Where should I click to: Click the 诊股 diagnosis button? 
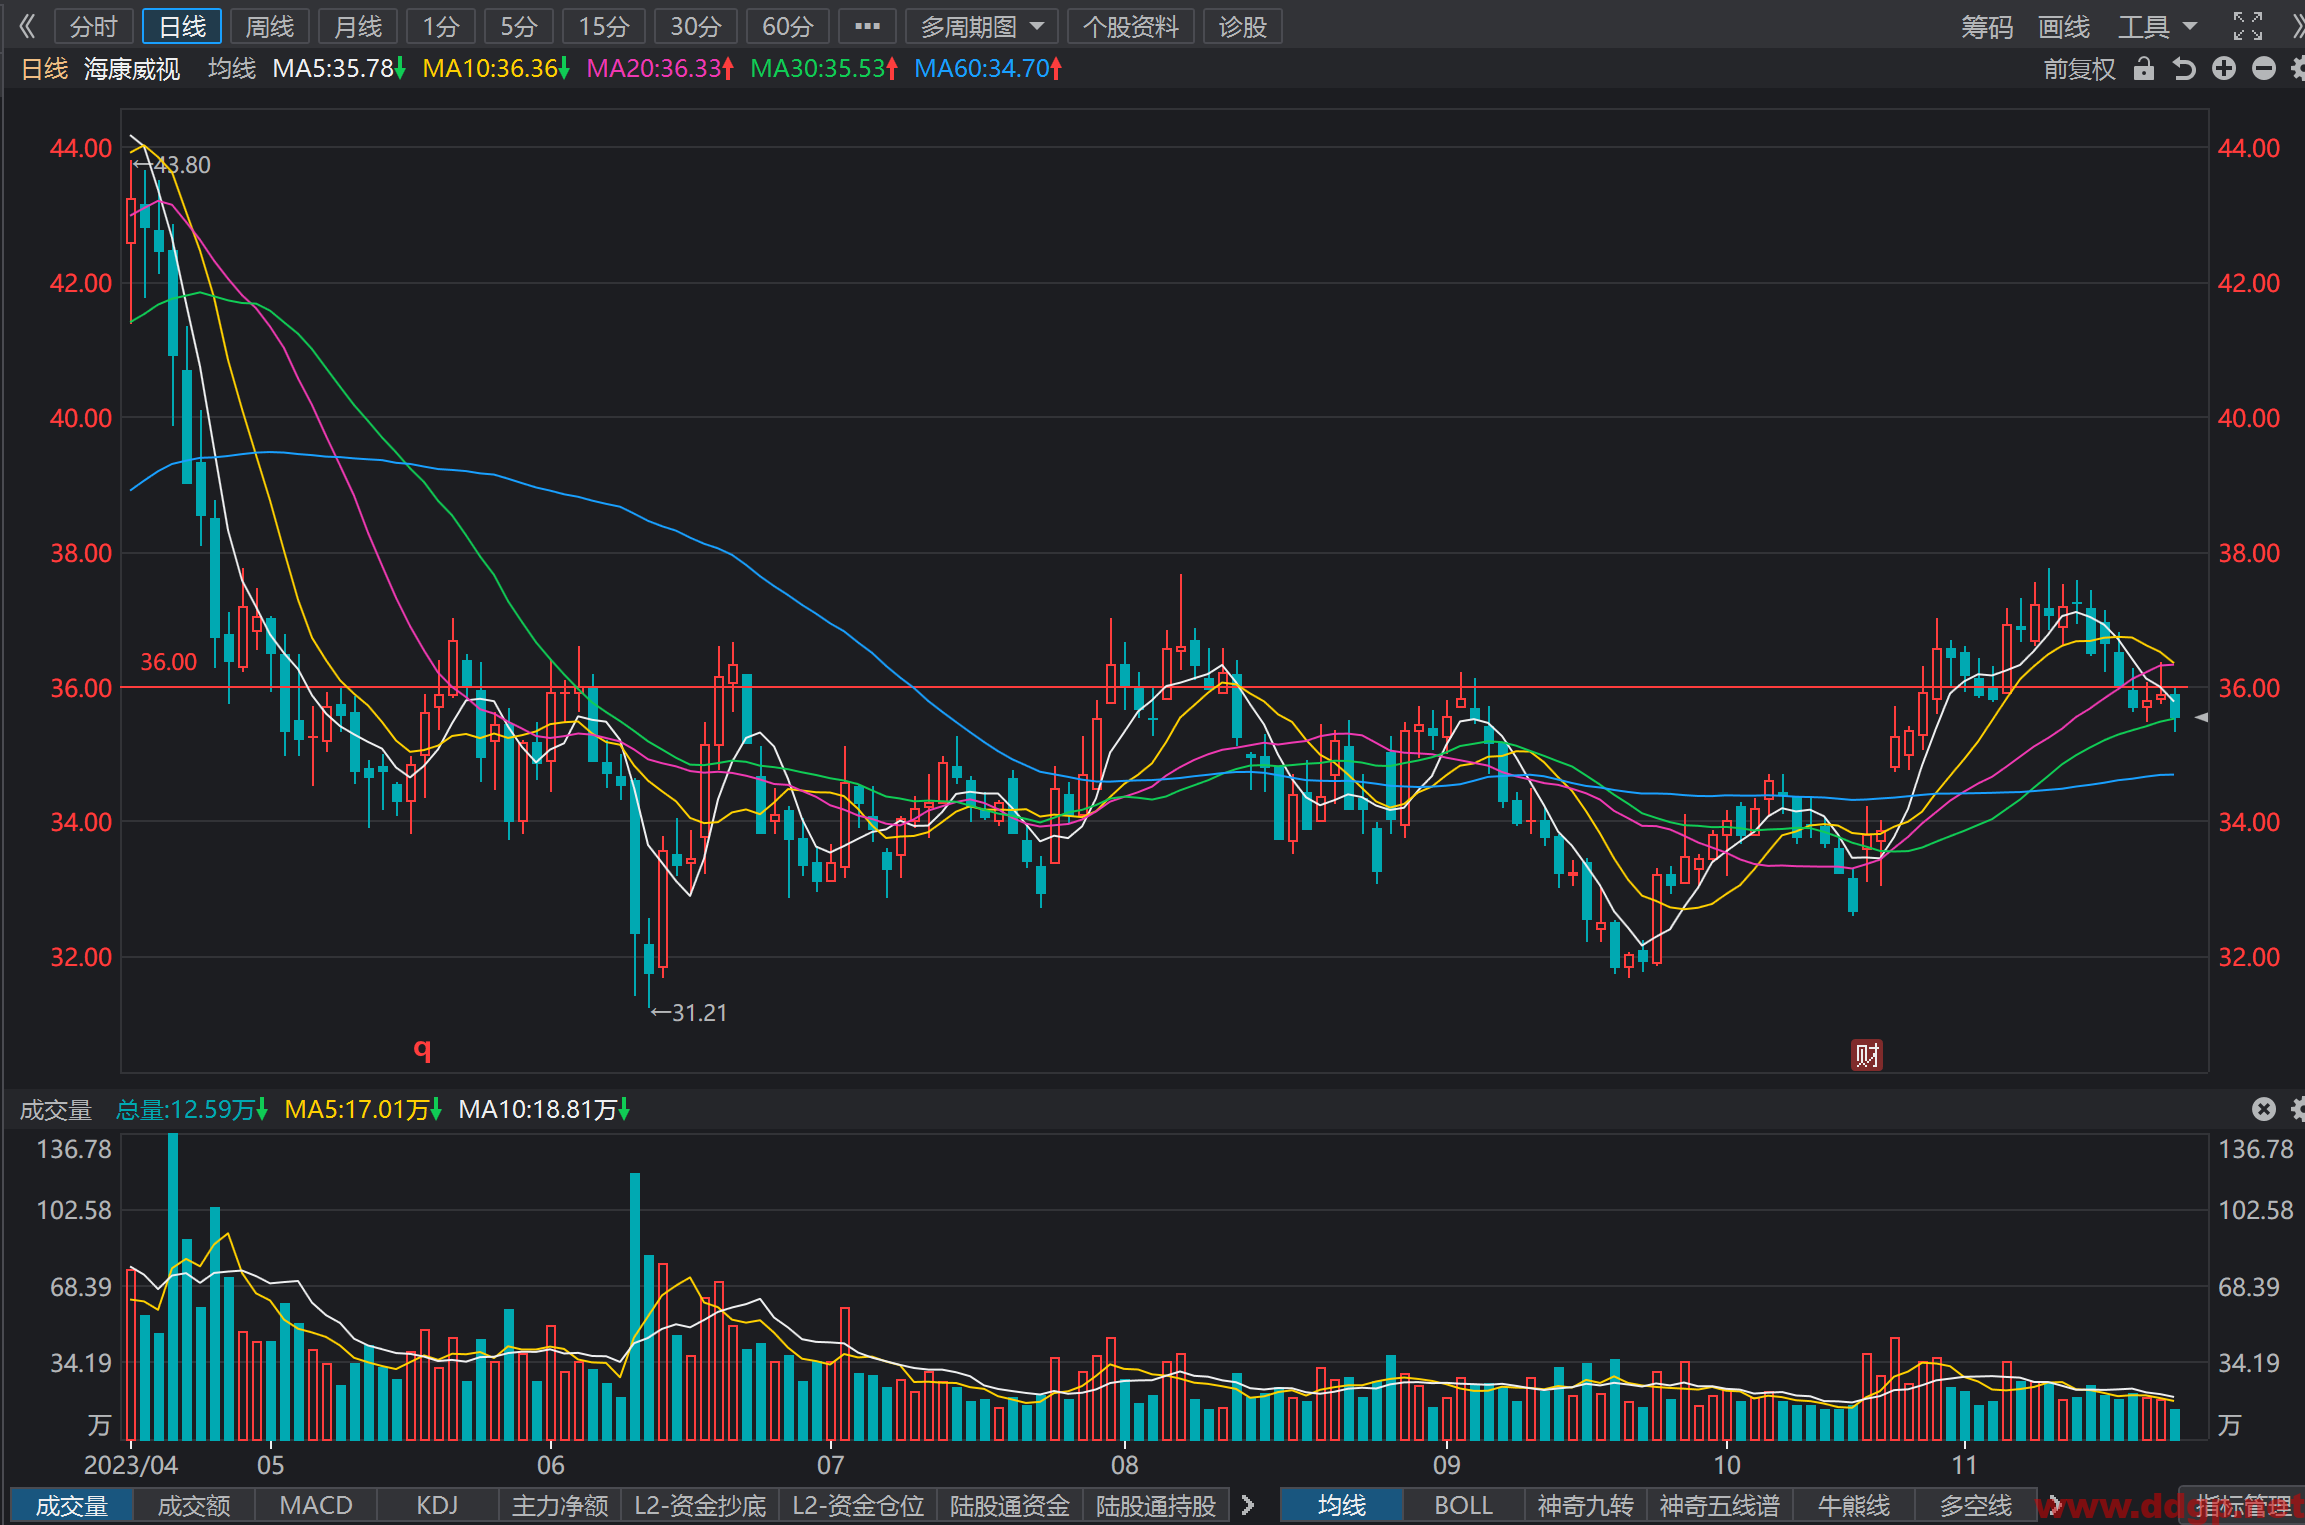(x=1243, y=27)
